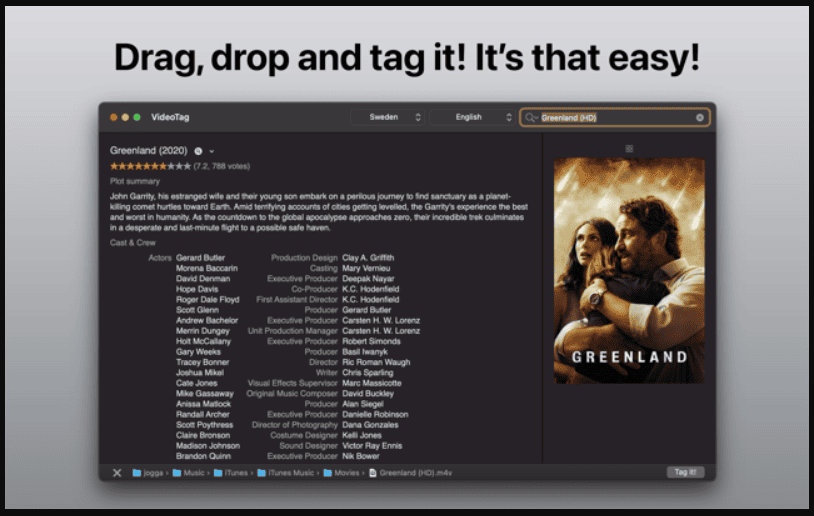Viewport: 814px width, 516px height.
Task: Click the plot summary paragraph
Action: (x=319, y=212)
